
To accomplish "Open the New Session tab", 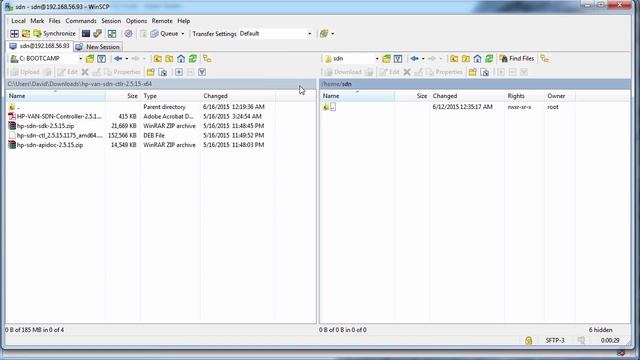I will tap(98, 47).
